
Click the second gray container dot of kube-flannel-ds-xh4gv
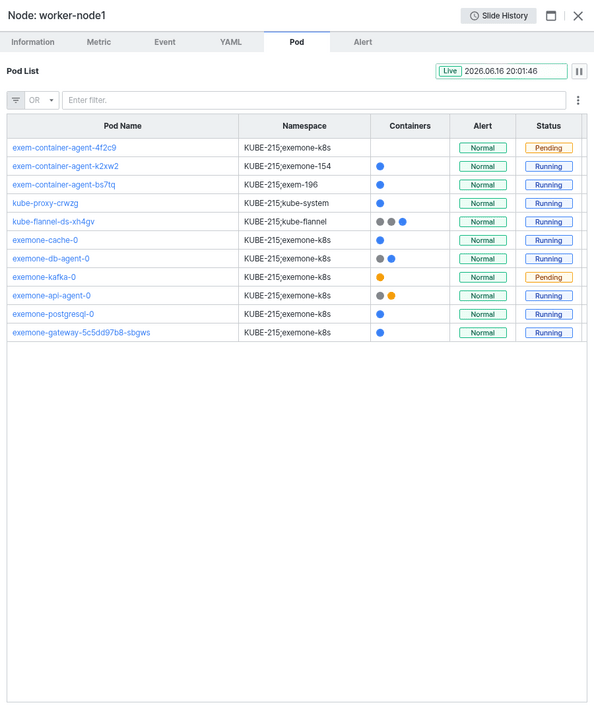click(x=391, y=222)
